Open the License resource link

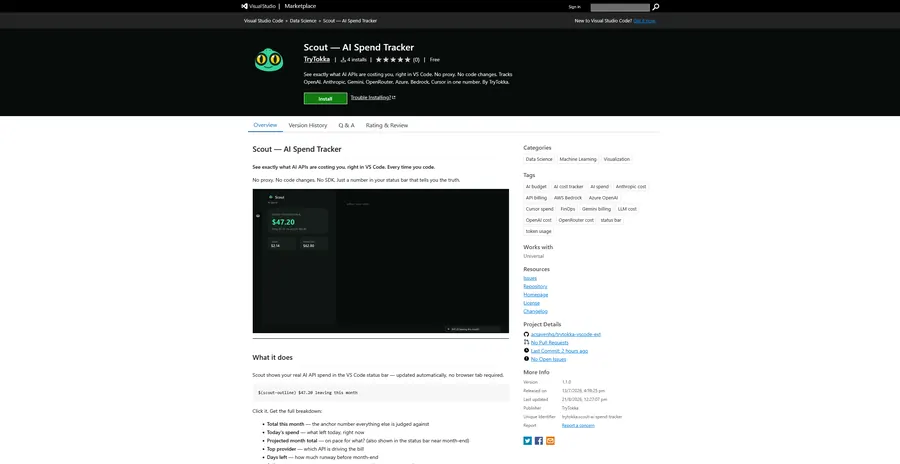[x=532, y=303]
